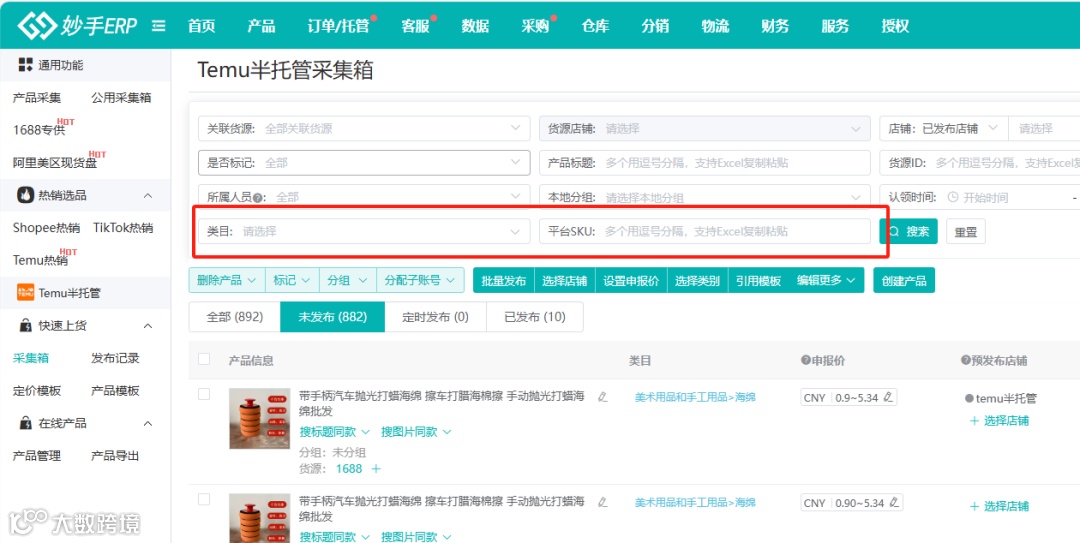
Task: Click the 选择店铺 toolbar button
Action: point(565,280)
